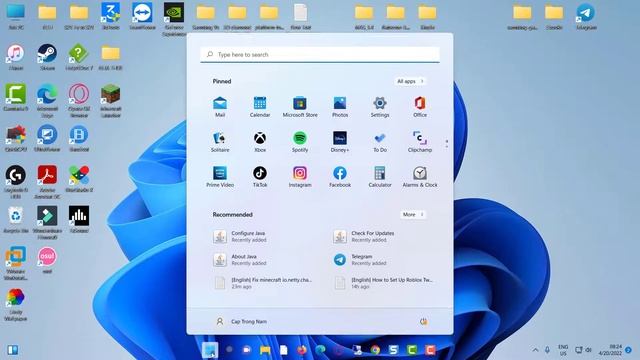Open the Widgets icon on the taskbar
Screen dimensions: 640x360
[x=13, y=350]
